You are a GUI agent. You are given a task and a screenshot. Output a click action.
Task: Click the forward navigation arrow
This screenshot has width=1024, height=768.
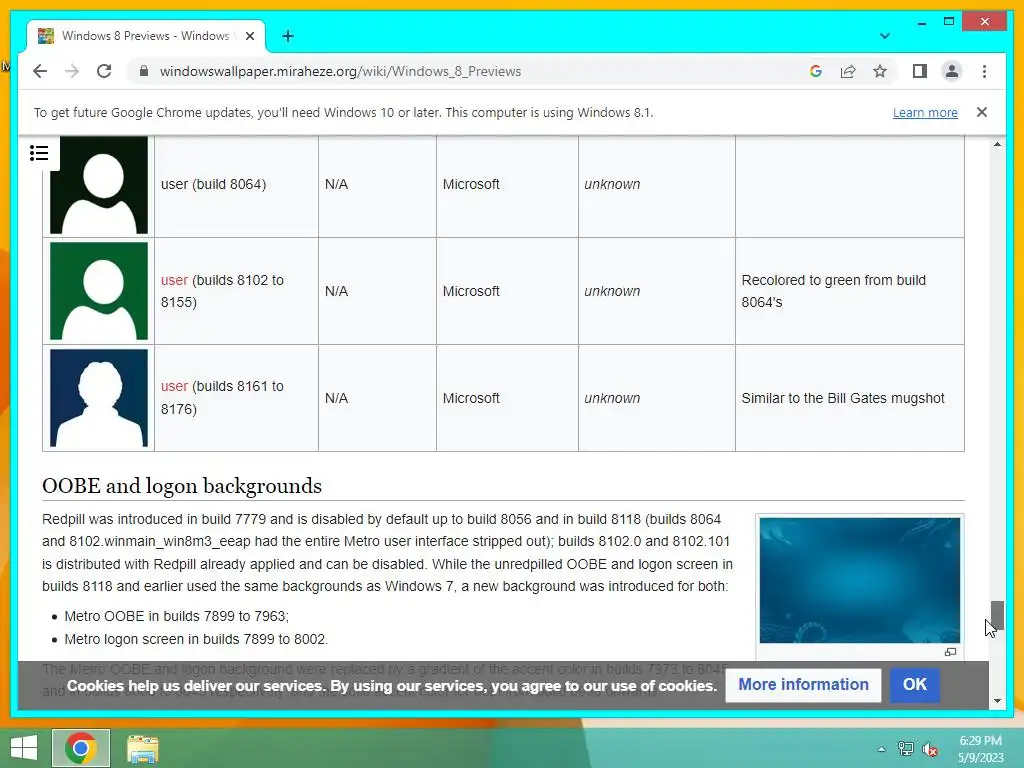pos(72,71)
